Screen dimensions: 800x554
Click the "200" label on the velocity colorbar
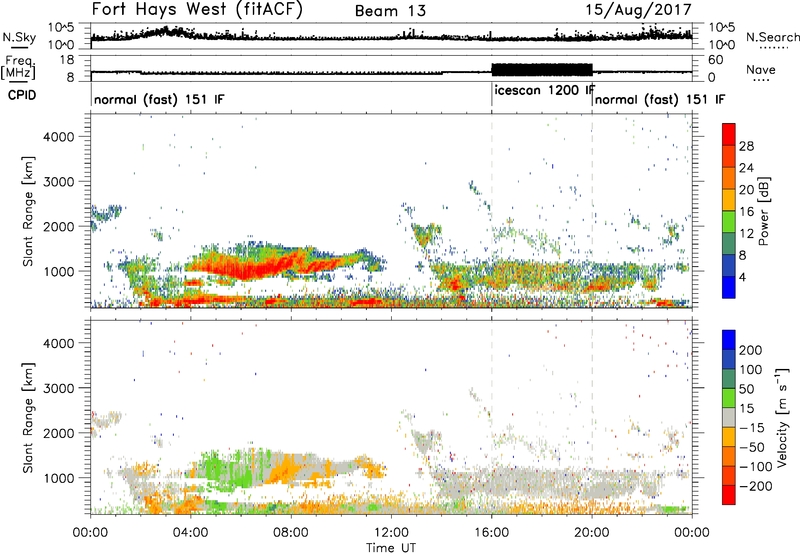[x=751, y=350]
